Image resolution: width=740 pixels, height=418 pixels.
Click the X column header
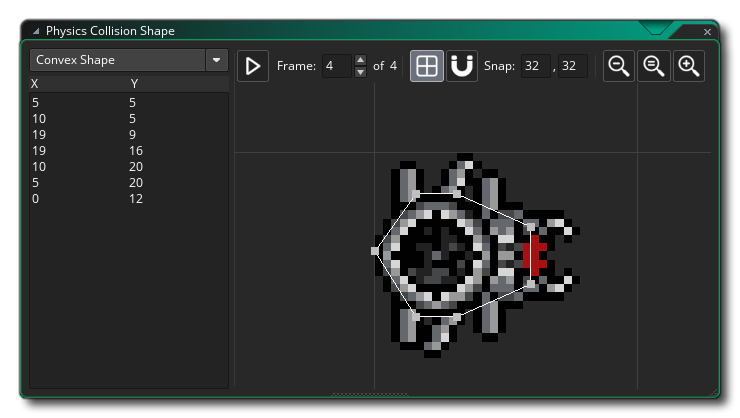pyautogui.click(x=36, y=84)
